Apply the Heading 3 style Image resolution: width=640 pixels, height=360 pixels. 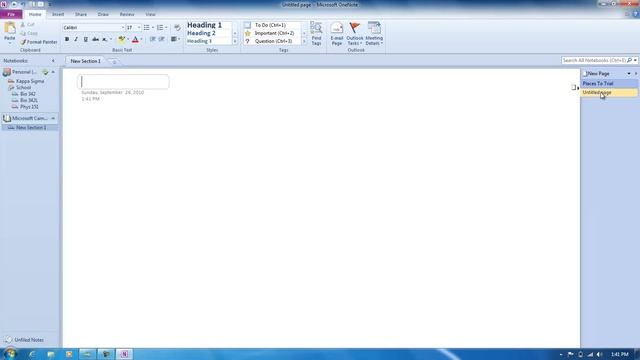pos(199,41)
